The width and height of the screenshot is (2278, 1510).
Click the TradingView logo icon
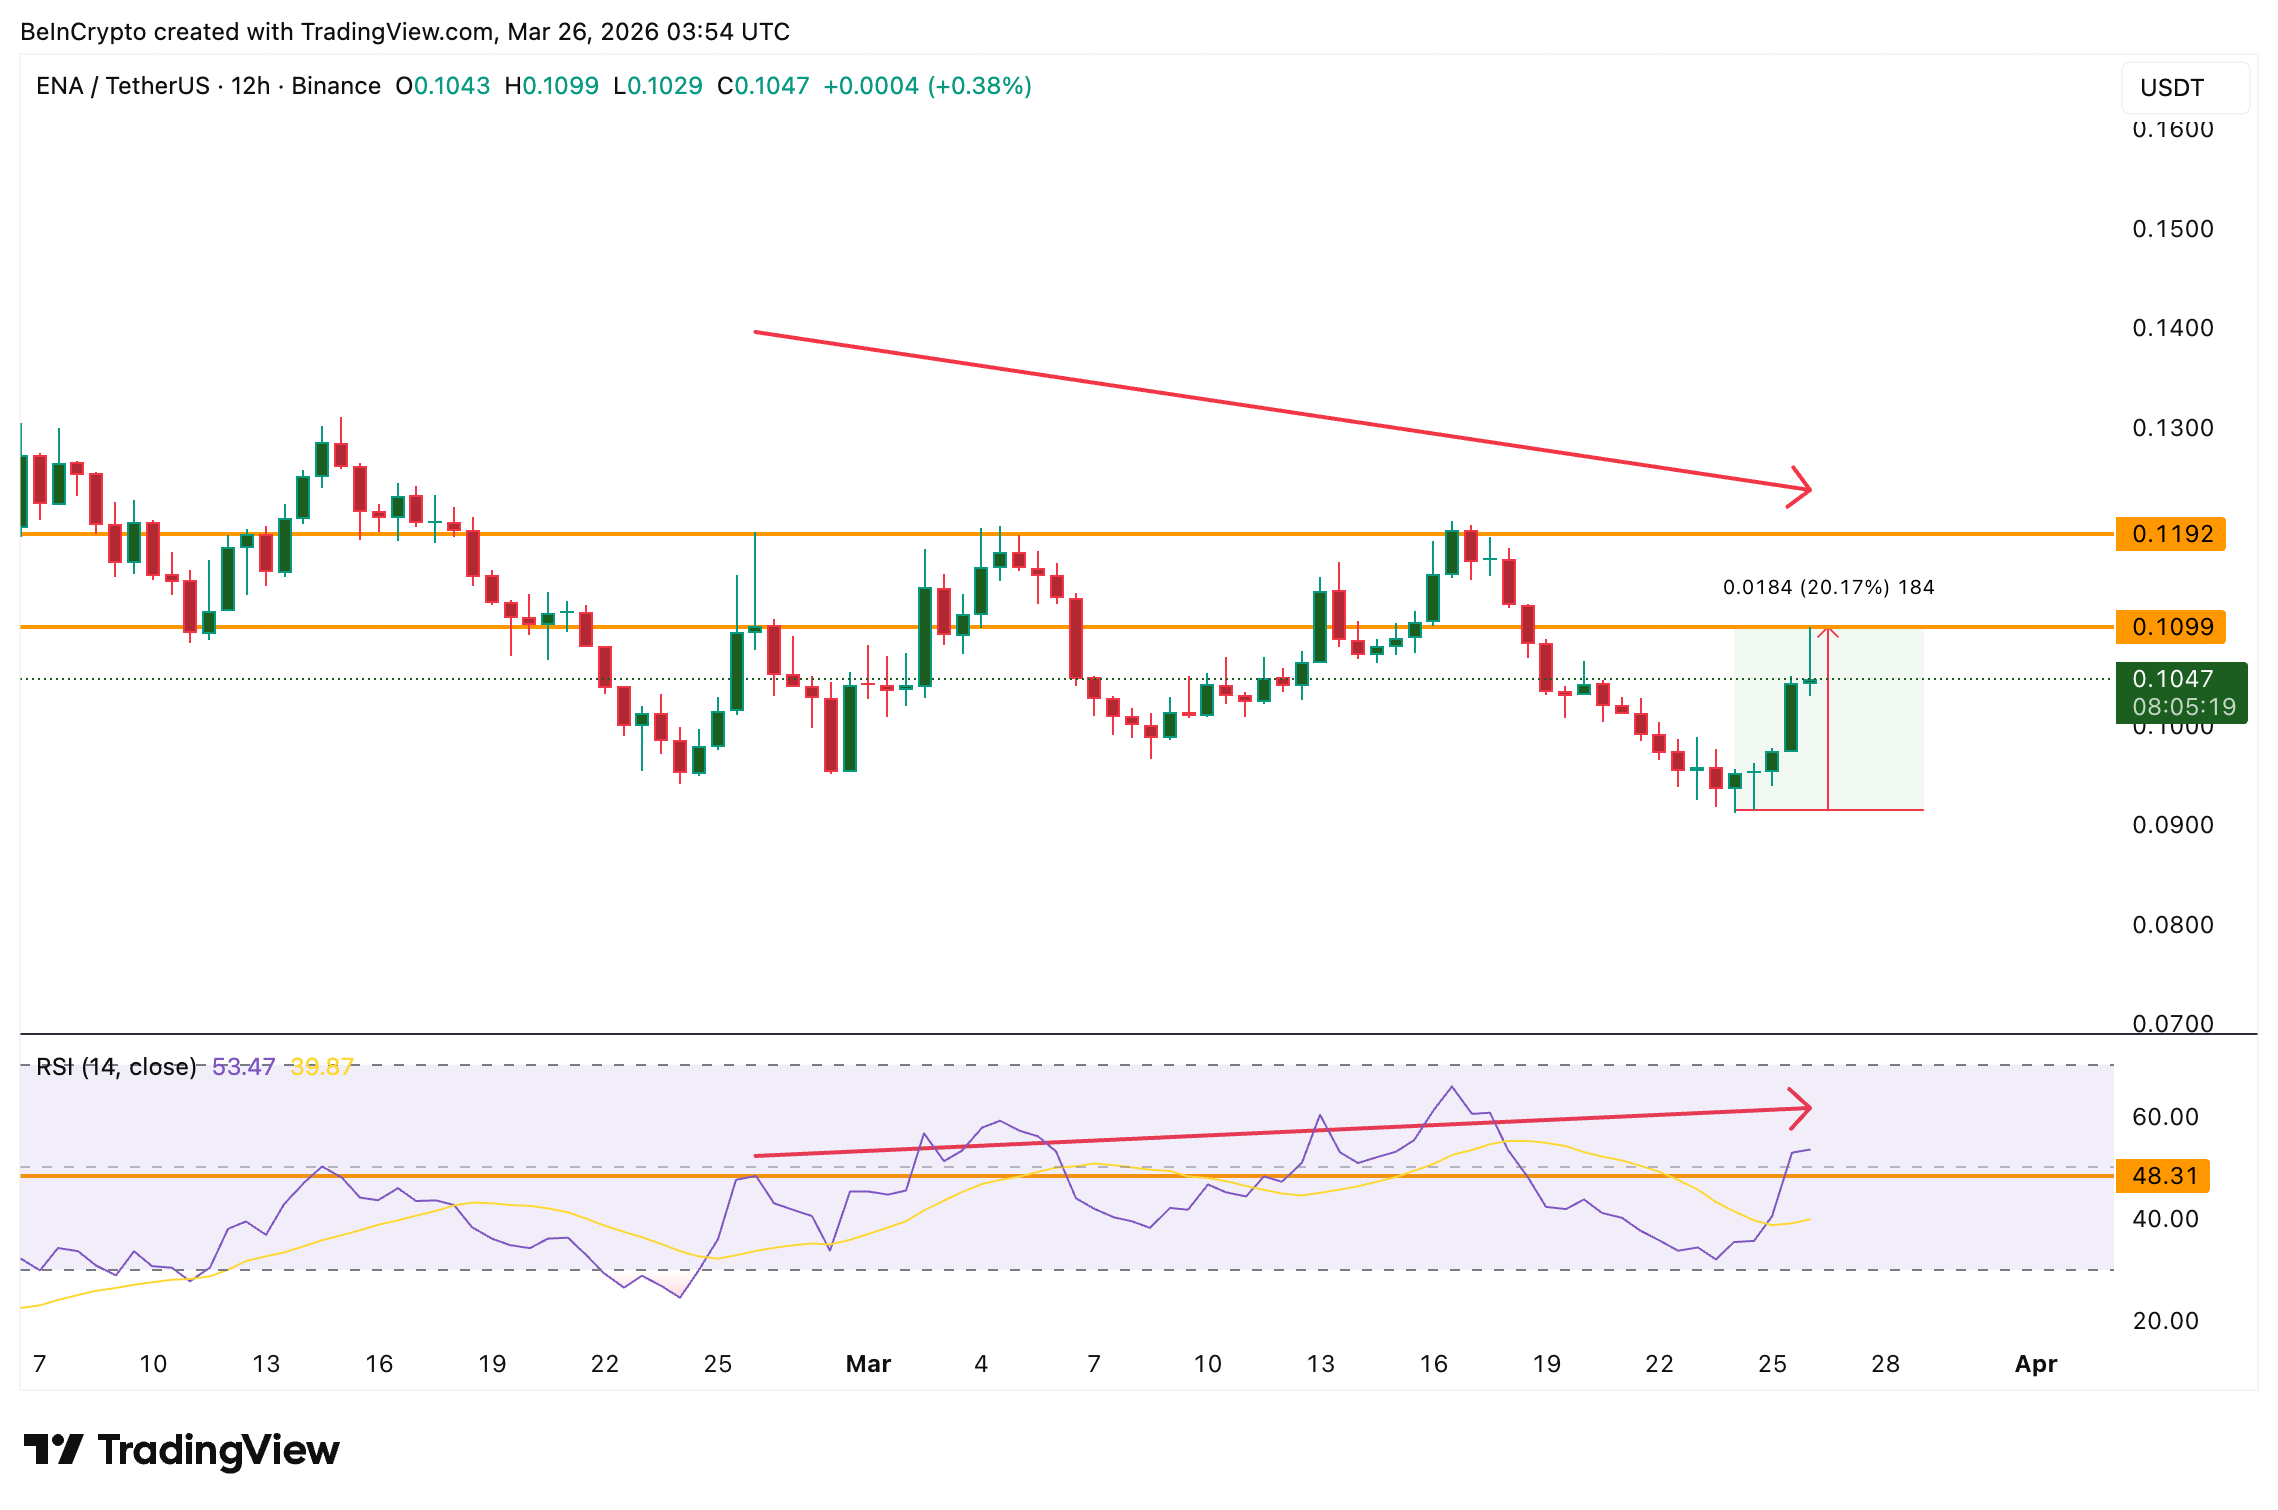[x=52, y=1450]
